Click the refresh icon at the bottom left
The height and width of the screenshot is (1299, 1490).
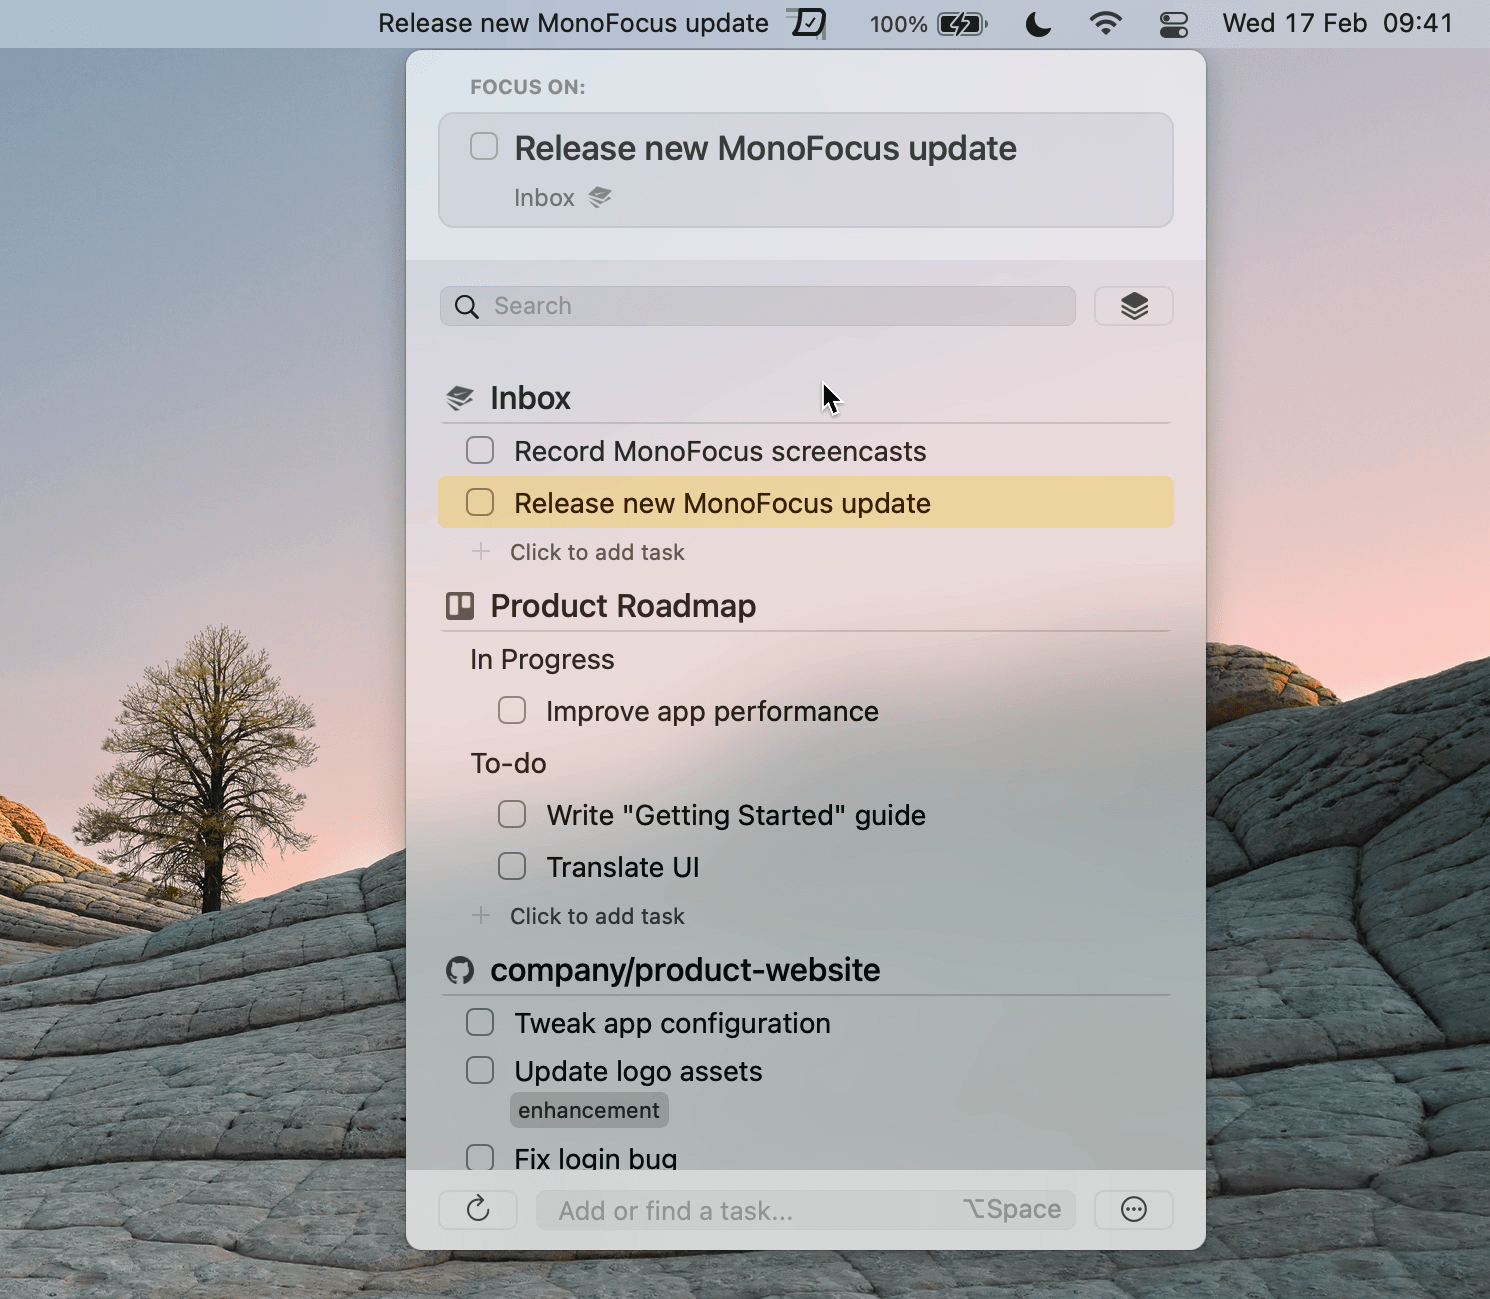coord(478,1210)
